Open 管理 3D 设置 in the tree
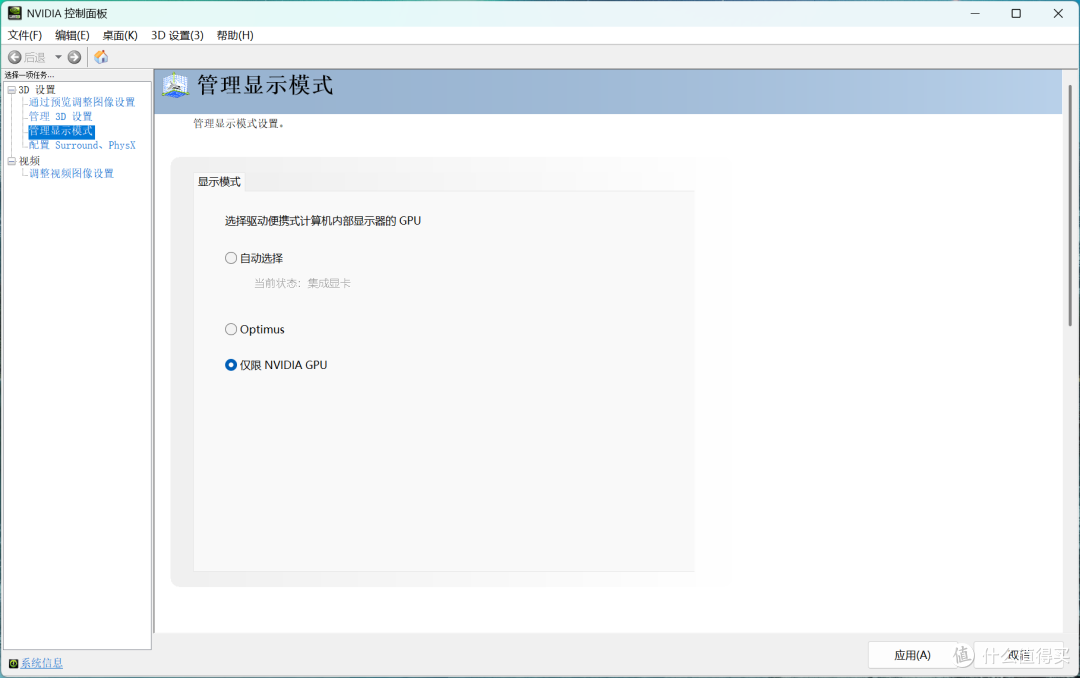Image resolution: width=1080 pixels, height=678 pixels. (61, 116)
